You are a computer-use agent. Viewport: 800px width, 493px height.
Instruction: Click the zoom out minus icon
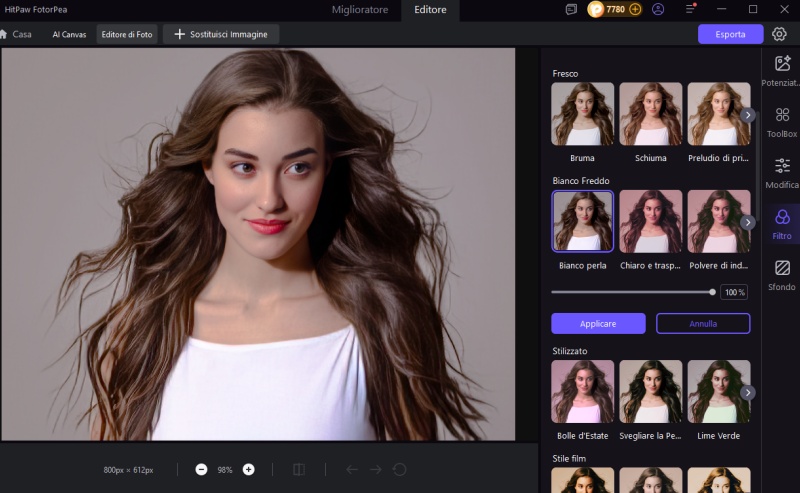201,469
